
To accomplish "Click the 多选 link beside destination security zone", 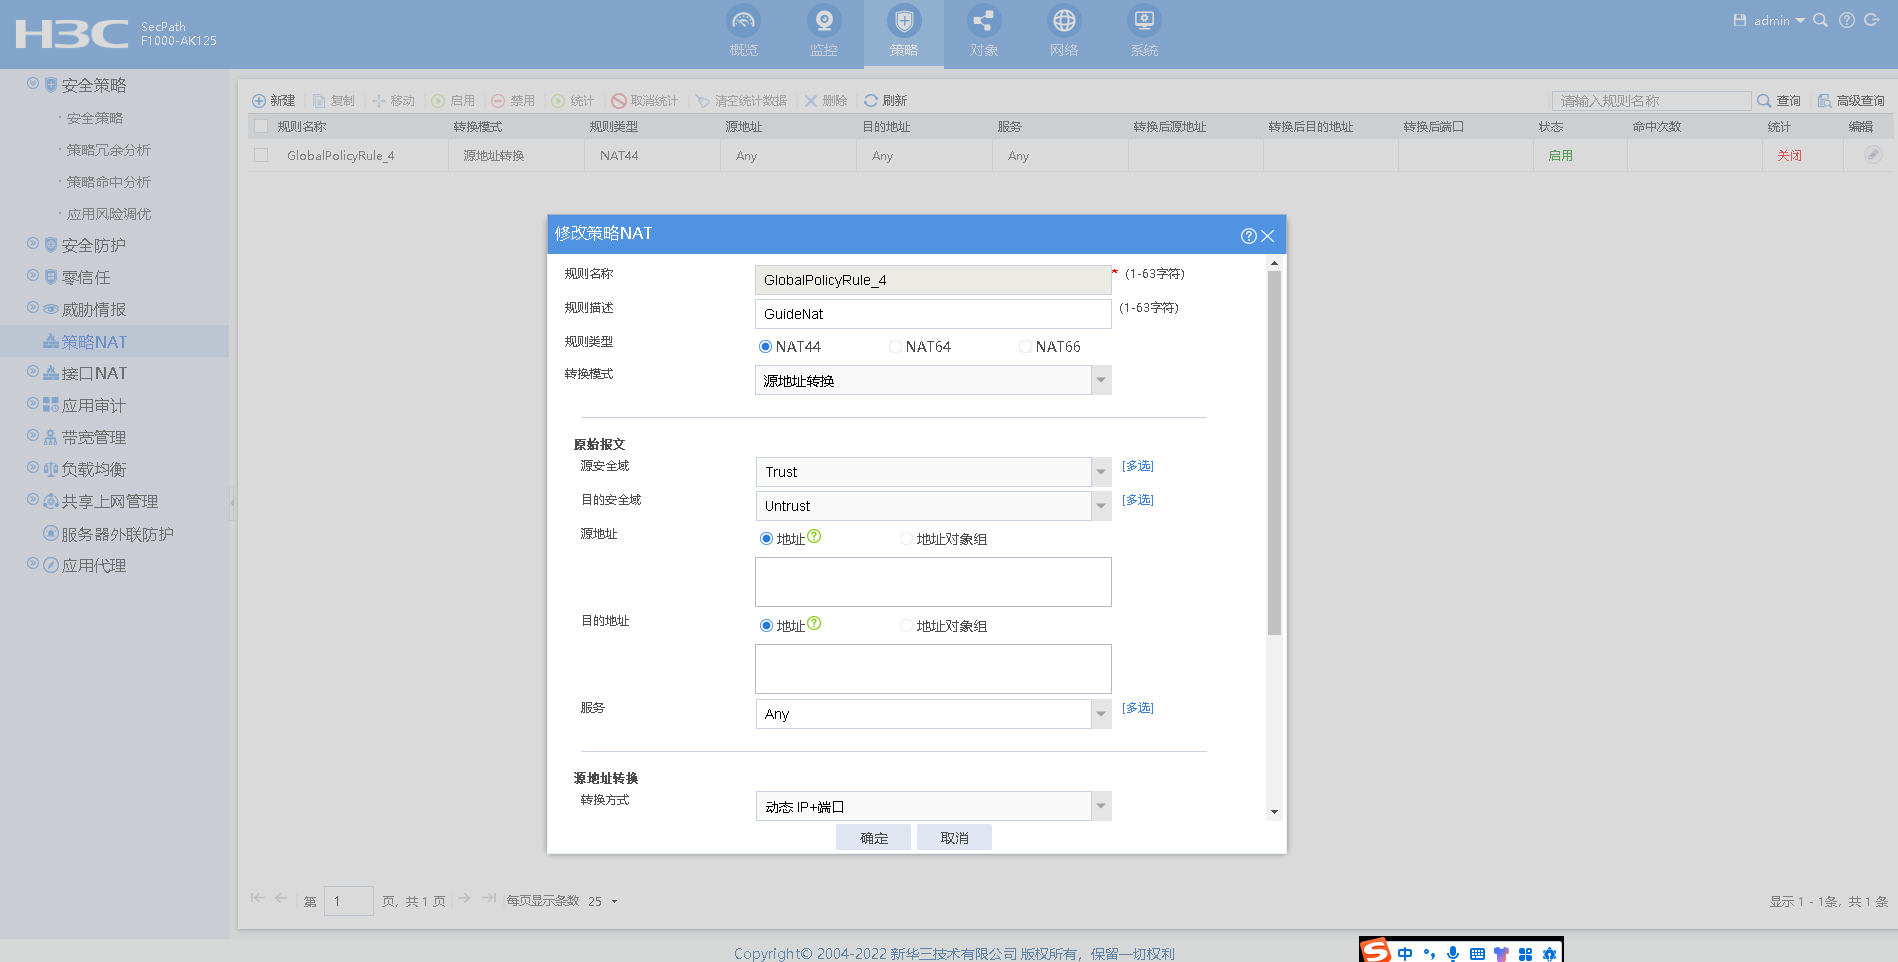I will pos(1137,500).
